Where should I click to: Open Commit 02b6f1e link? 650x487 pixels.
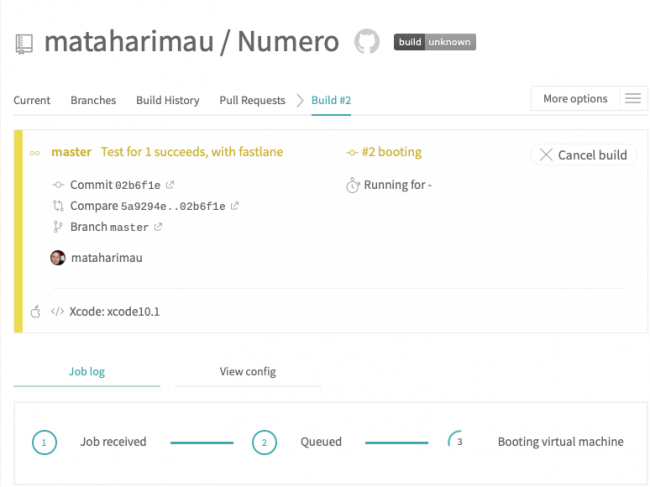115,185
